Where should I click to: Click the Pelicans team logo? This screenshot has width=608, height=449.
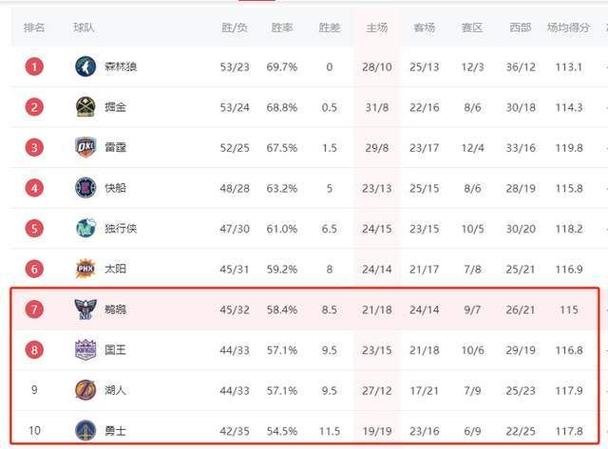coord(85,309)
